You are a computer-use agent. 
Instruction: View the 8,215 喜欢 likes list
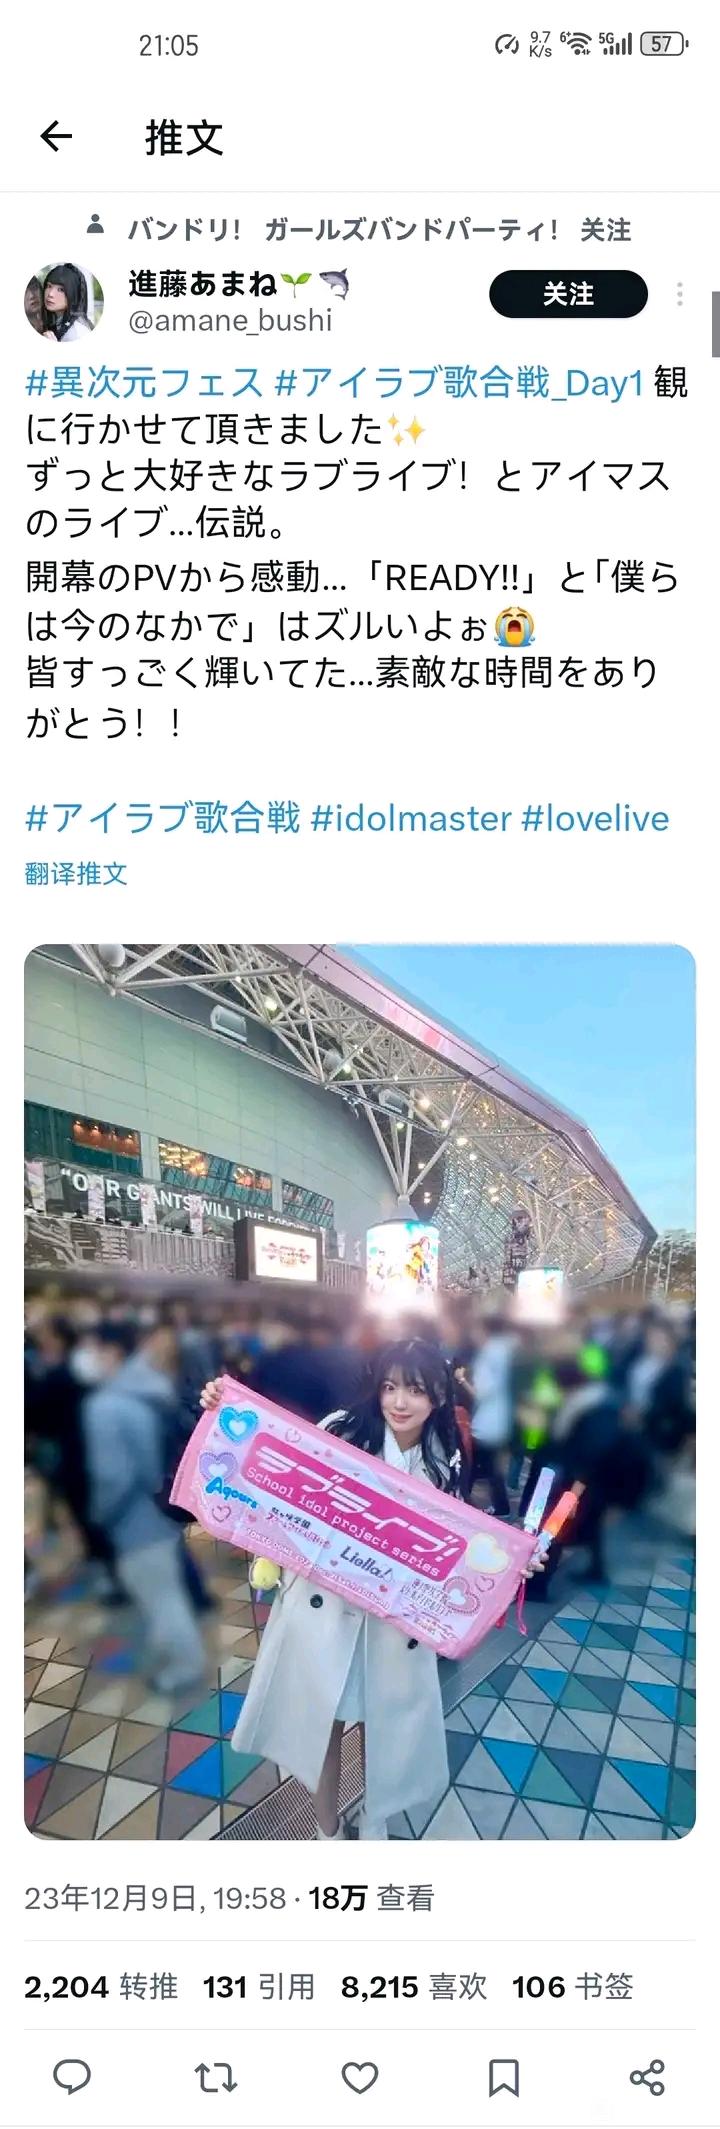pos(414,1986)
